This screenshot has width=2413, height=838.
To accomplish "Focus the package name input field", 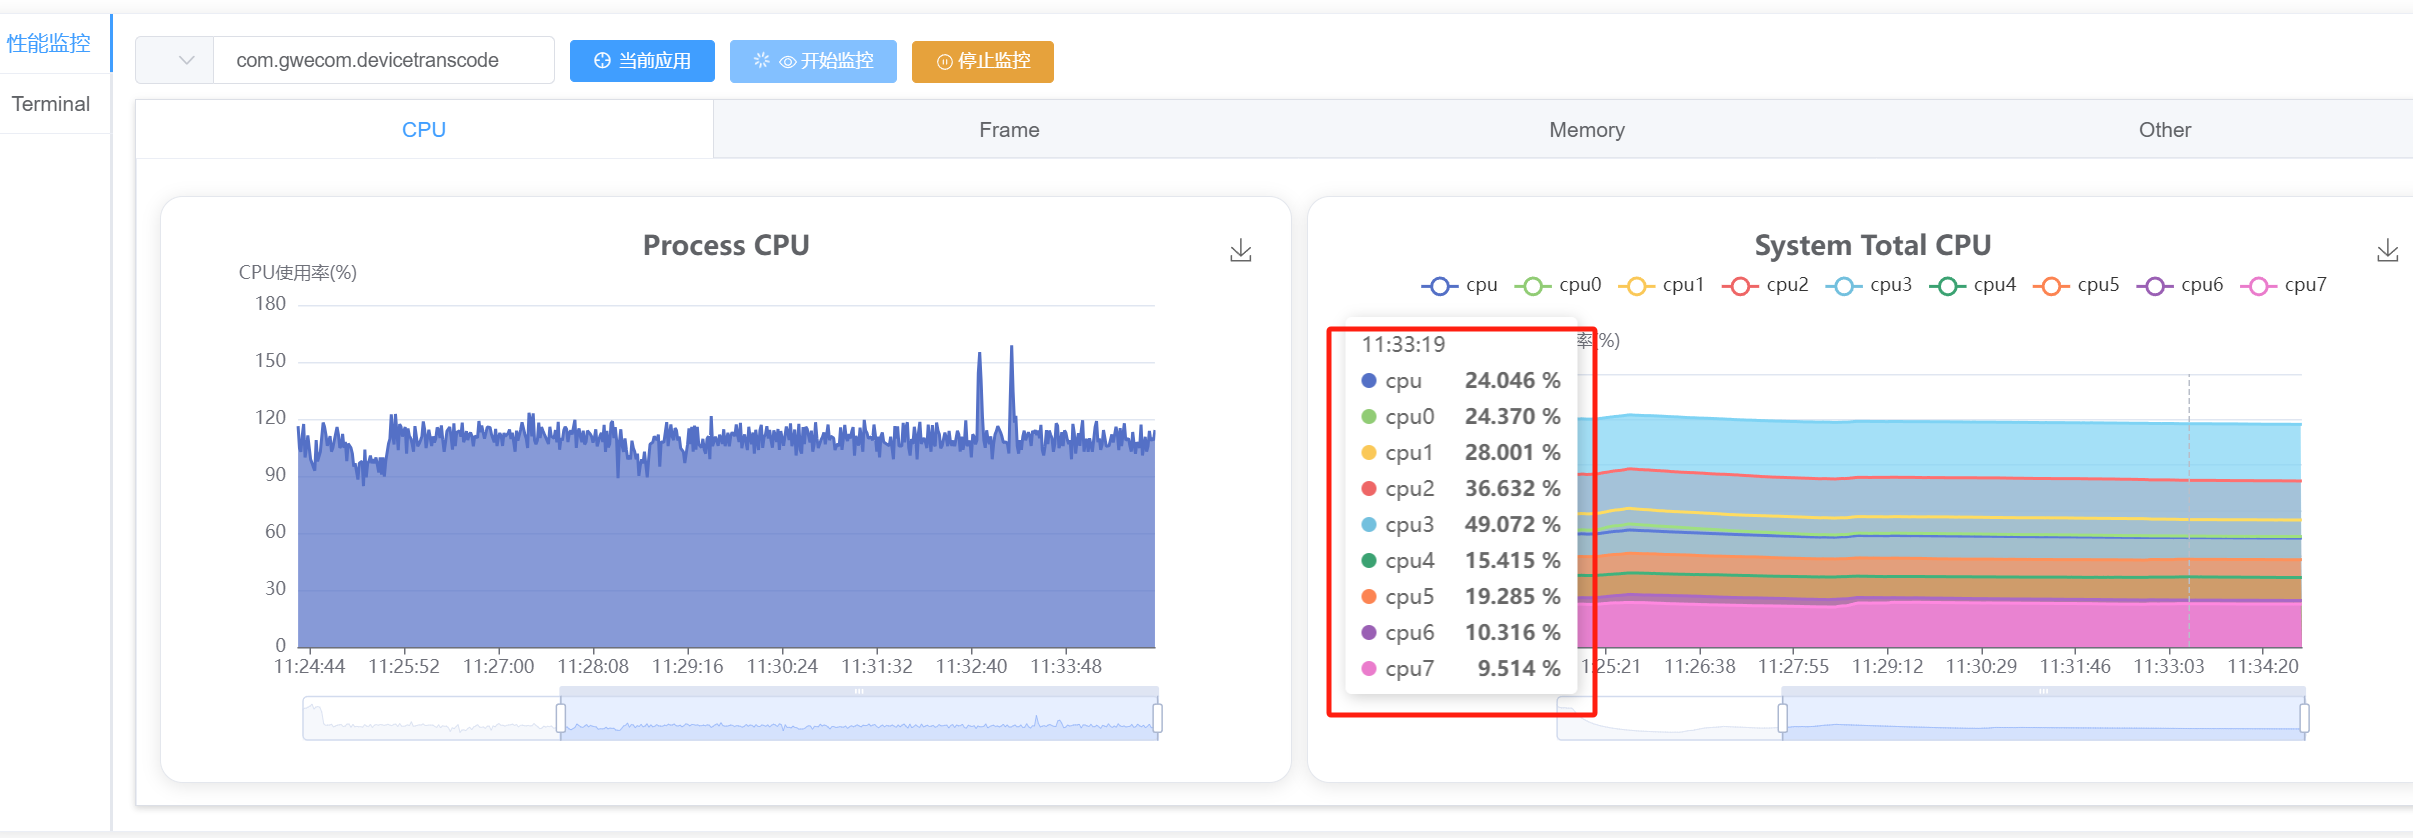I will [x=384, y=60].
